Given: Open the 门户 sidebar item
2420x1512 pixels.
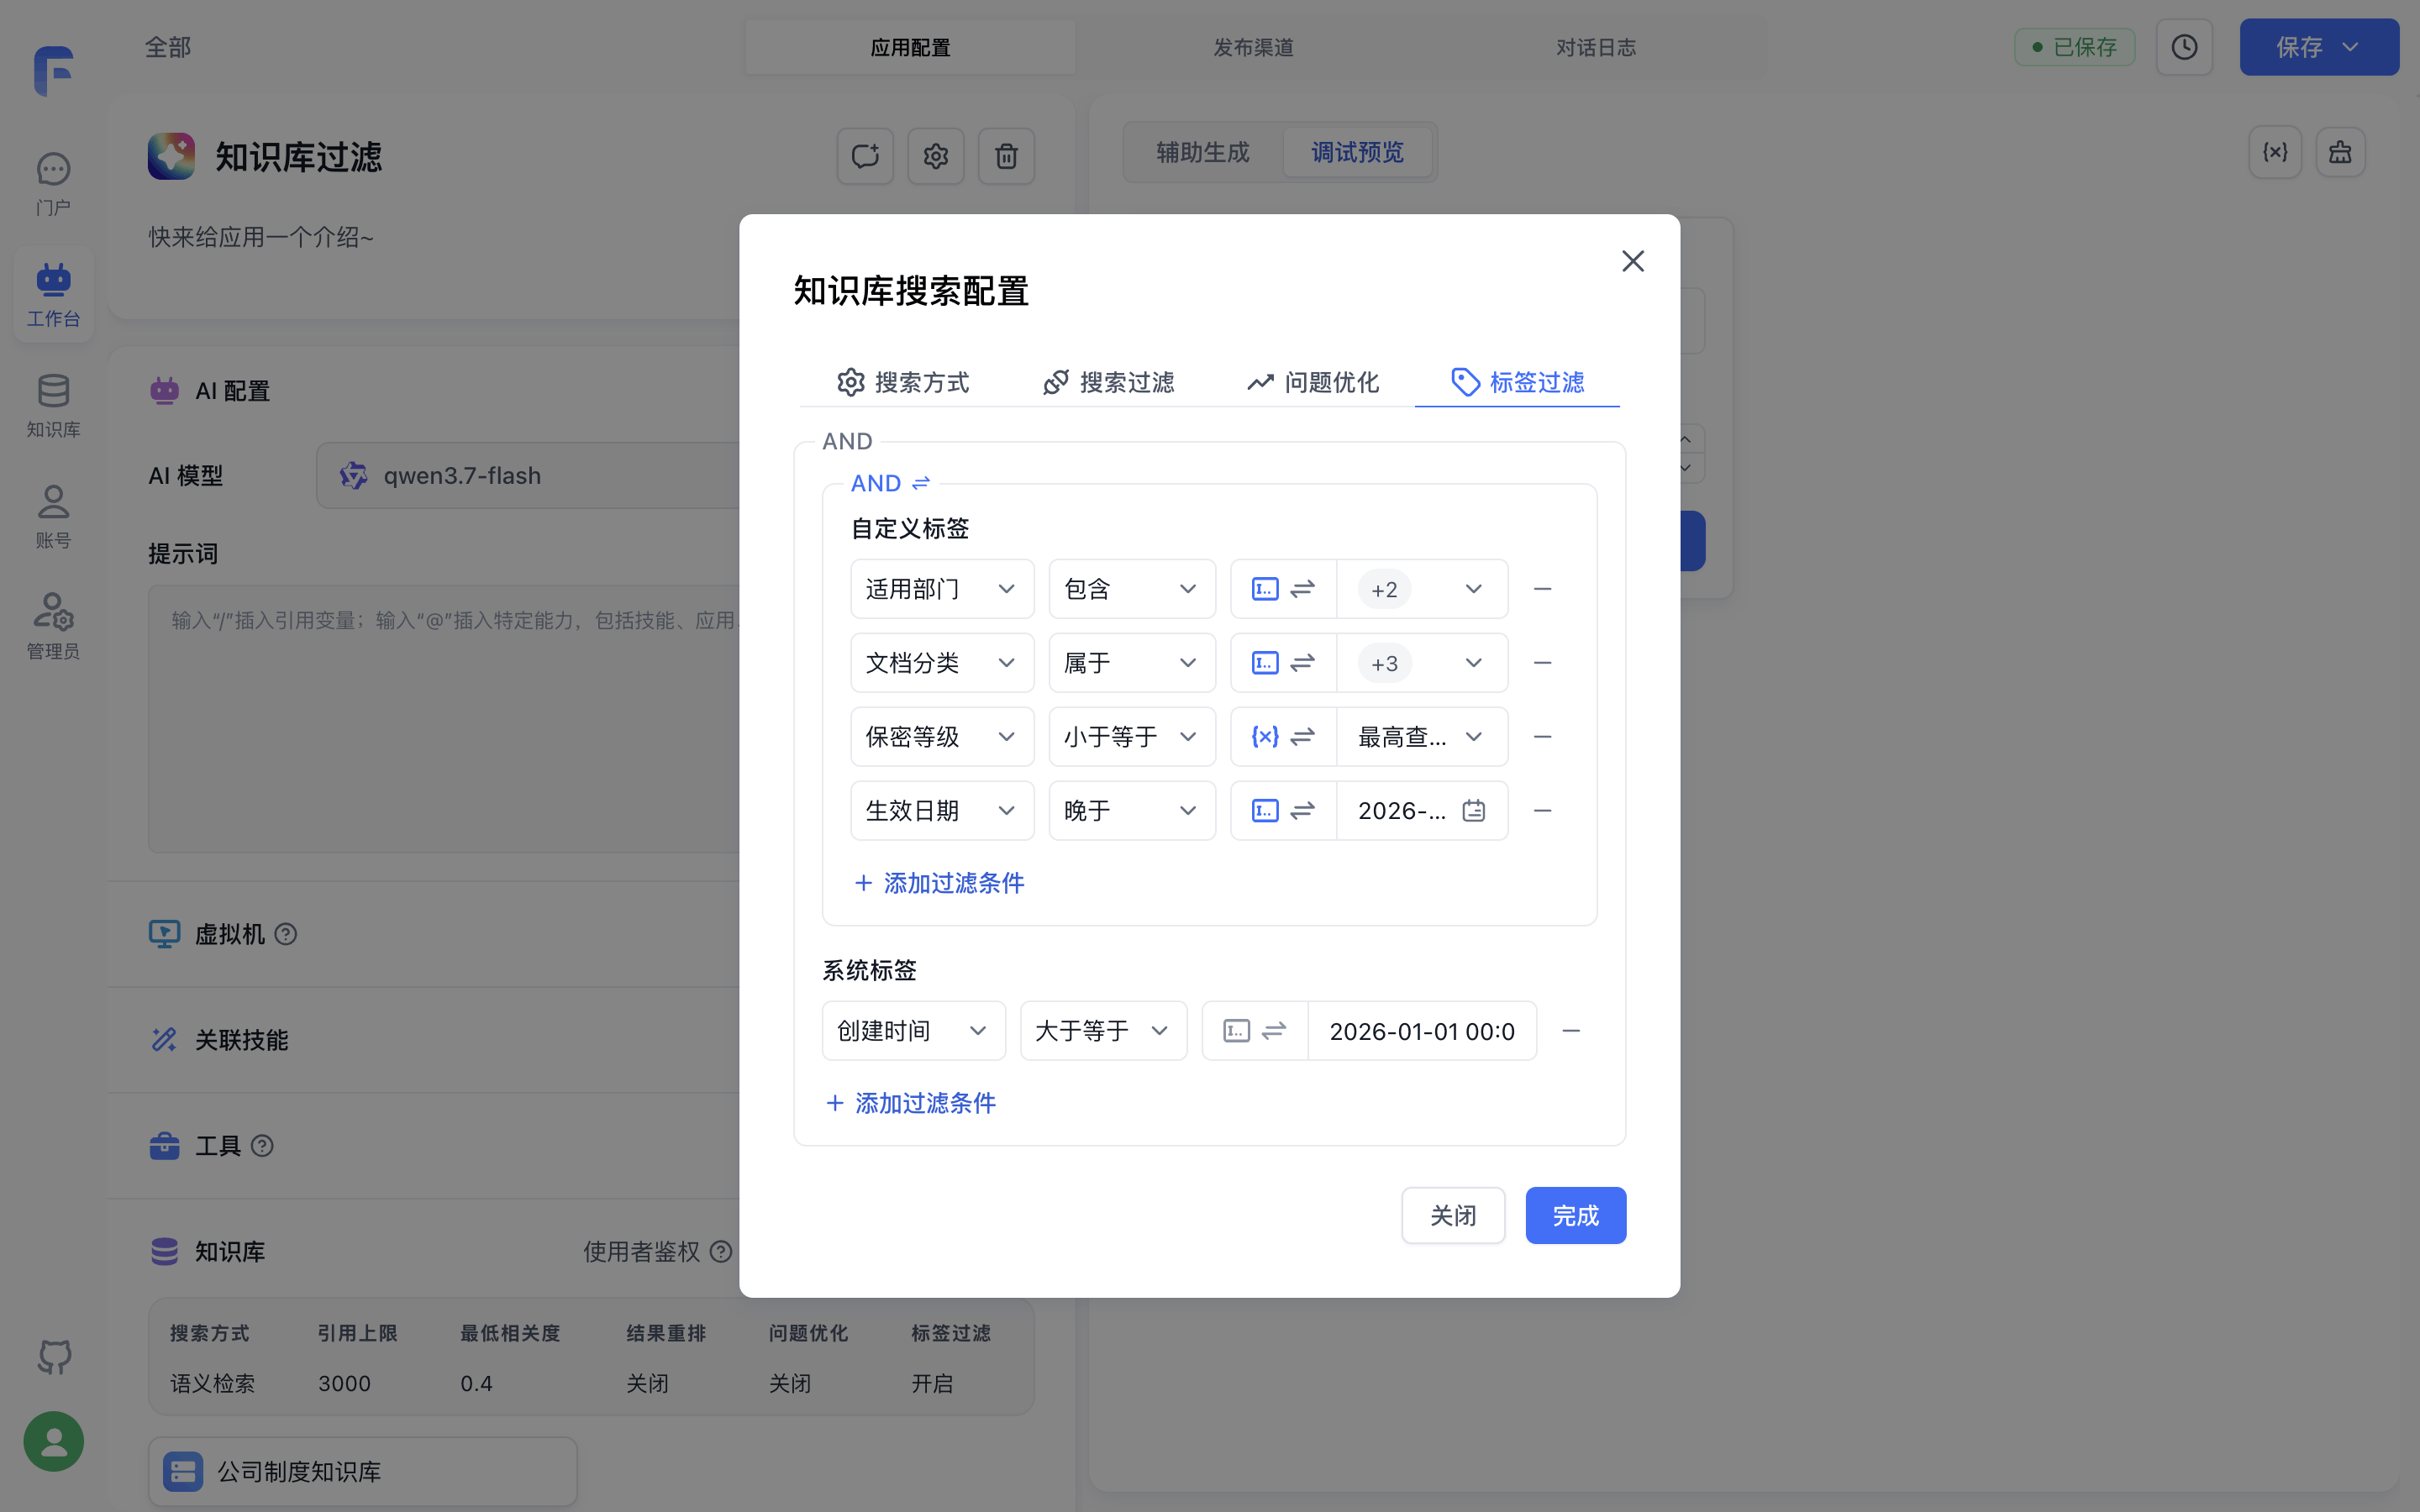Looking at the screenshot, I should point(53,184).
